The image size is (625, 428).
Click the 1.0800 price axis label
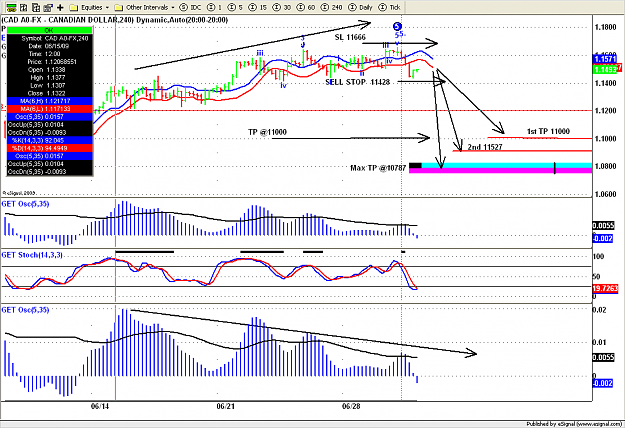(x=605, y=166)
